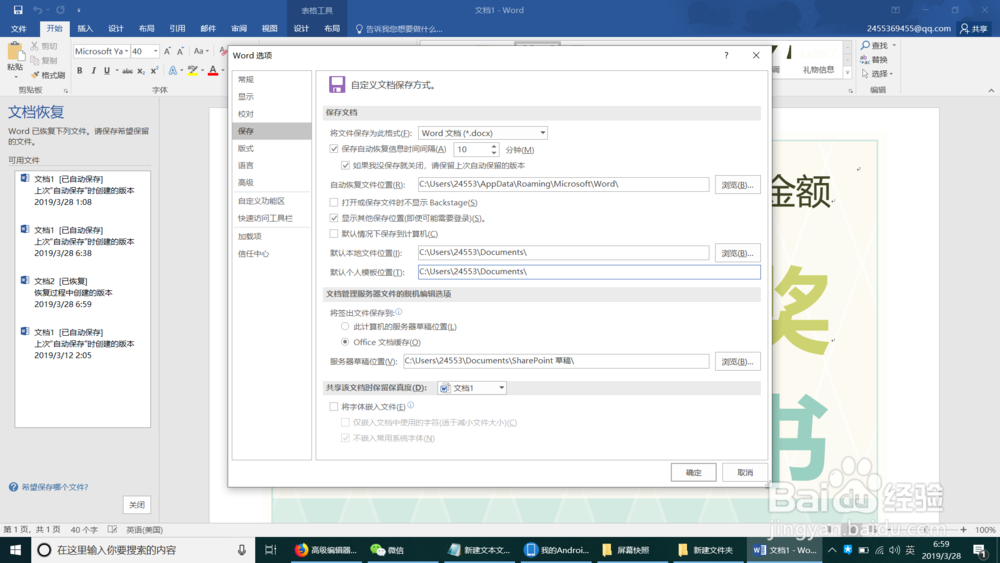Click Browse next to server drafts location
The image size is (1000, 563).
point(737,362)
